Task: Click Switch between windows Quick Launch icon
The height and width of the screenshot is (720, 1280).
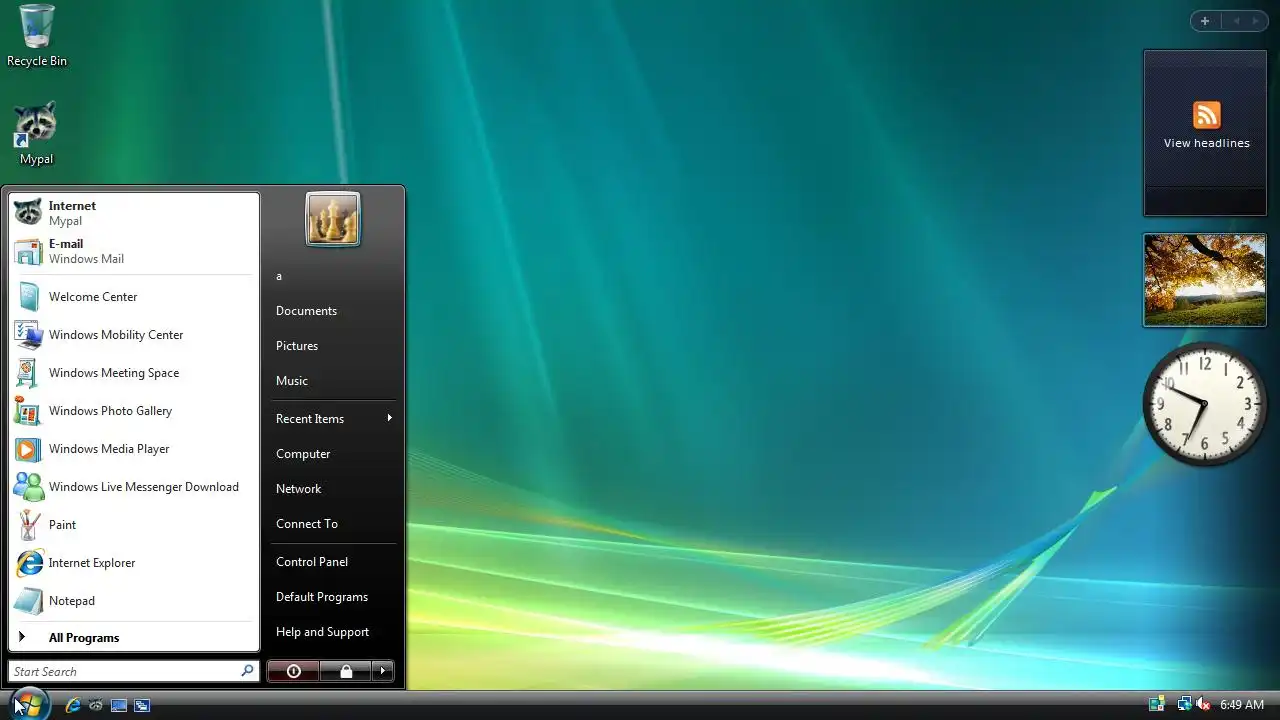Action: tap(142, 705)
